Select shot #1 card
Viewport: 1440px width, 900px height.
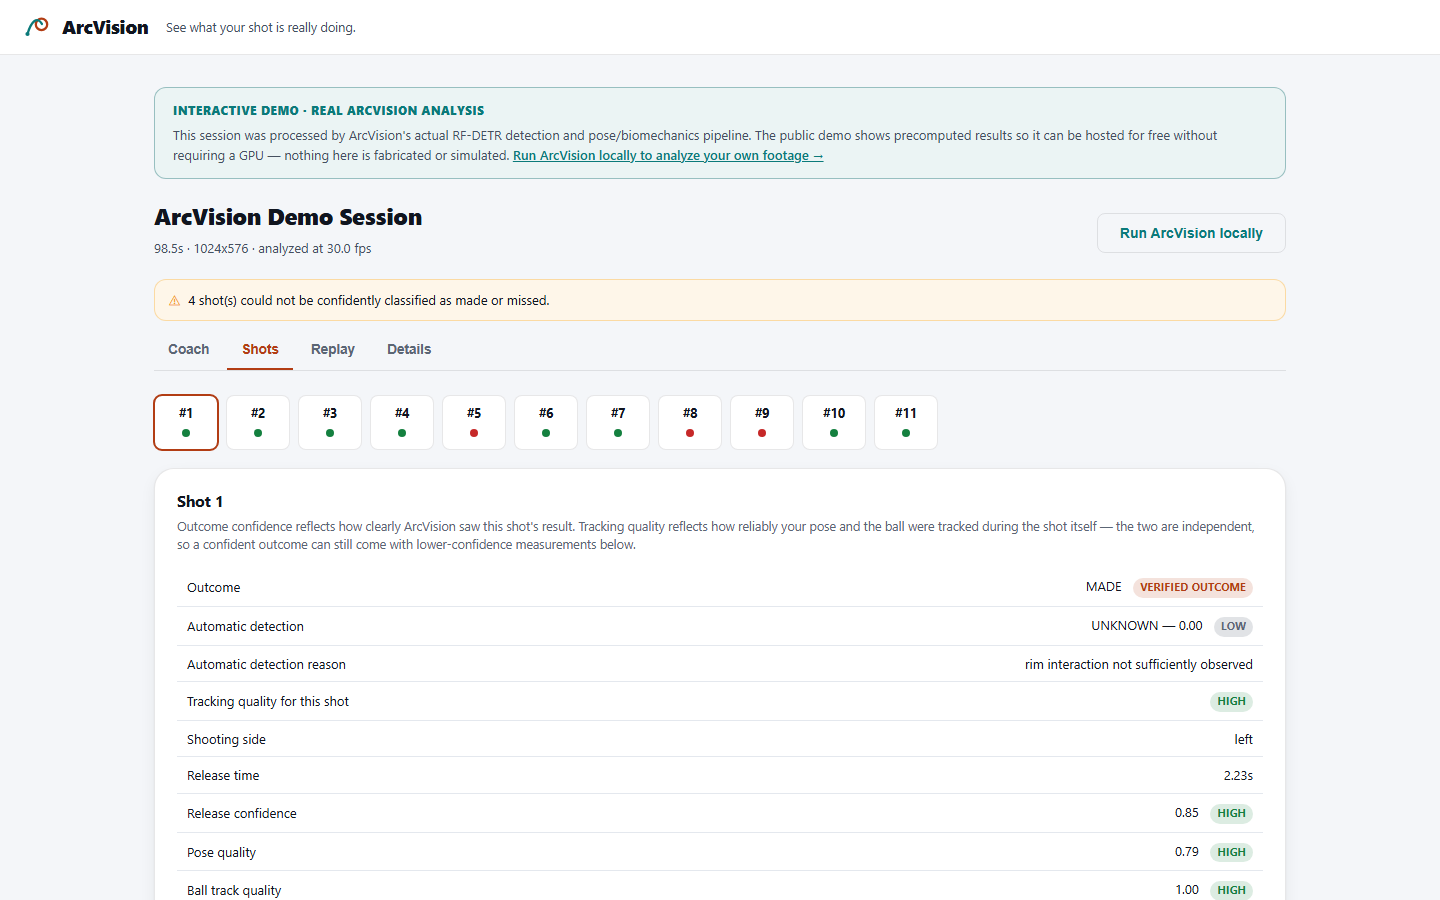point(186,422)
